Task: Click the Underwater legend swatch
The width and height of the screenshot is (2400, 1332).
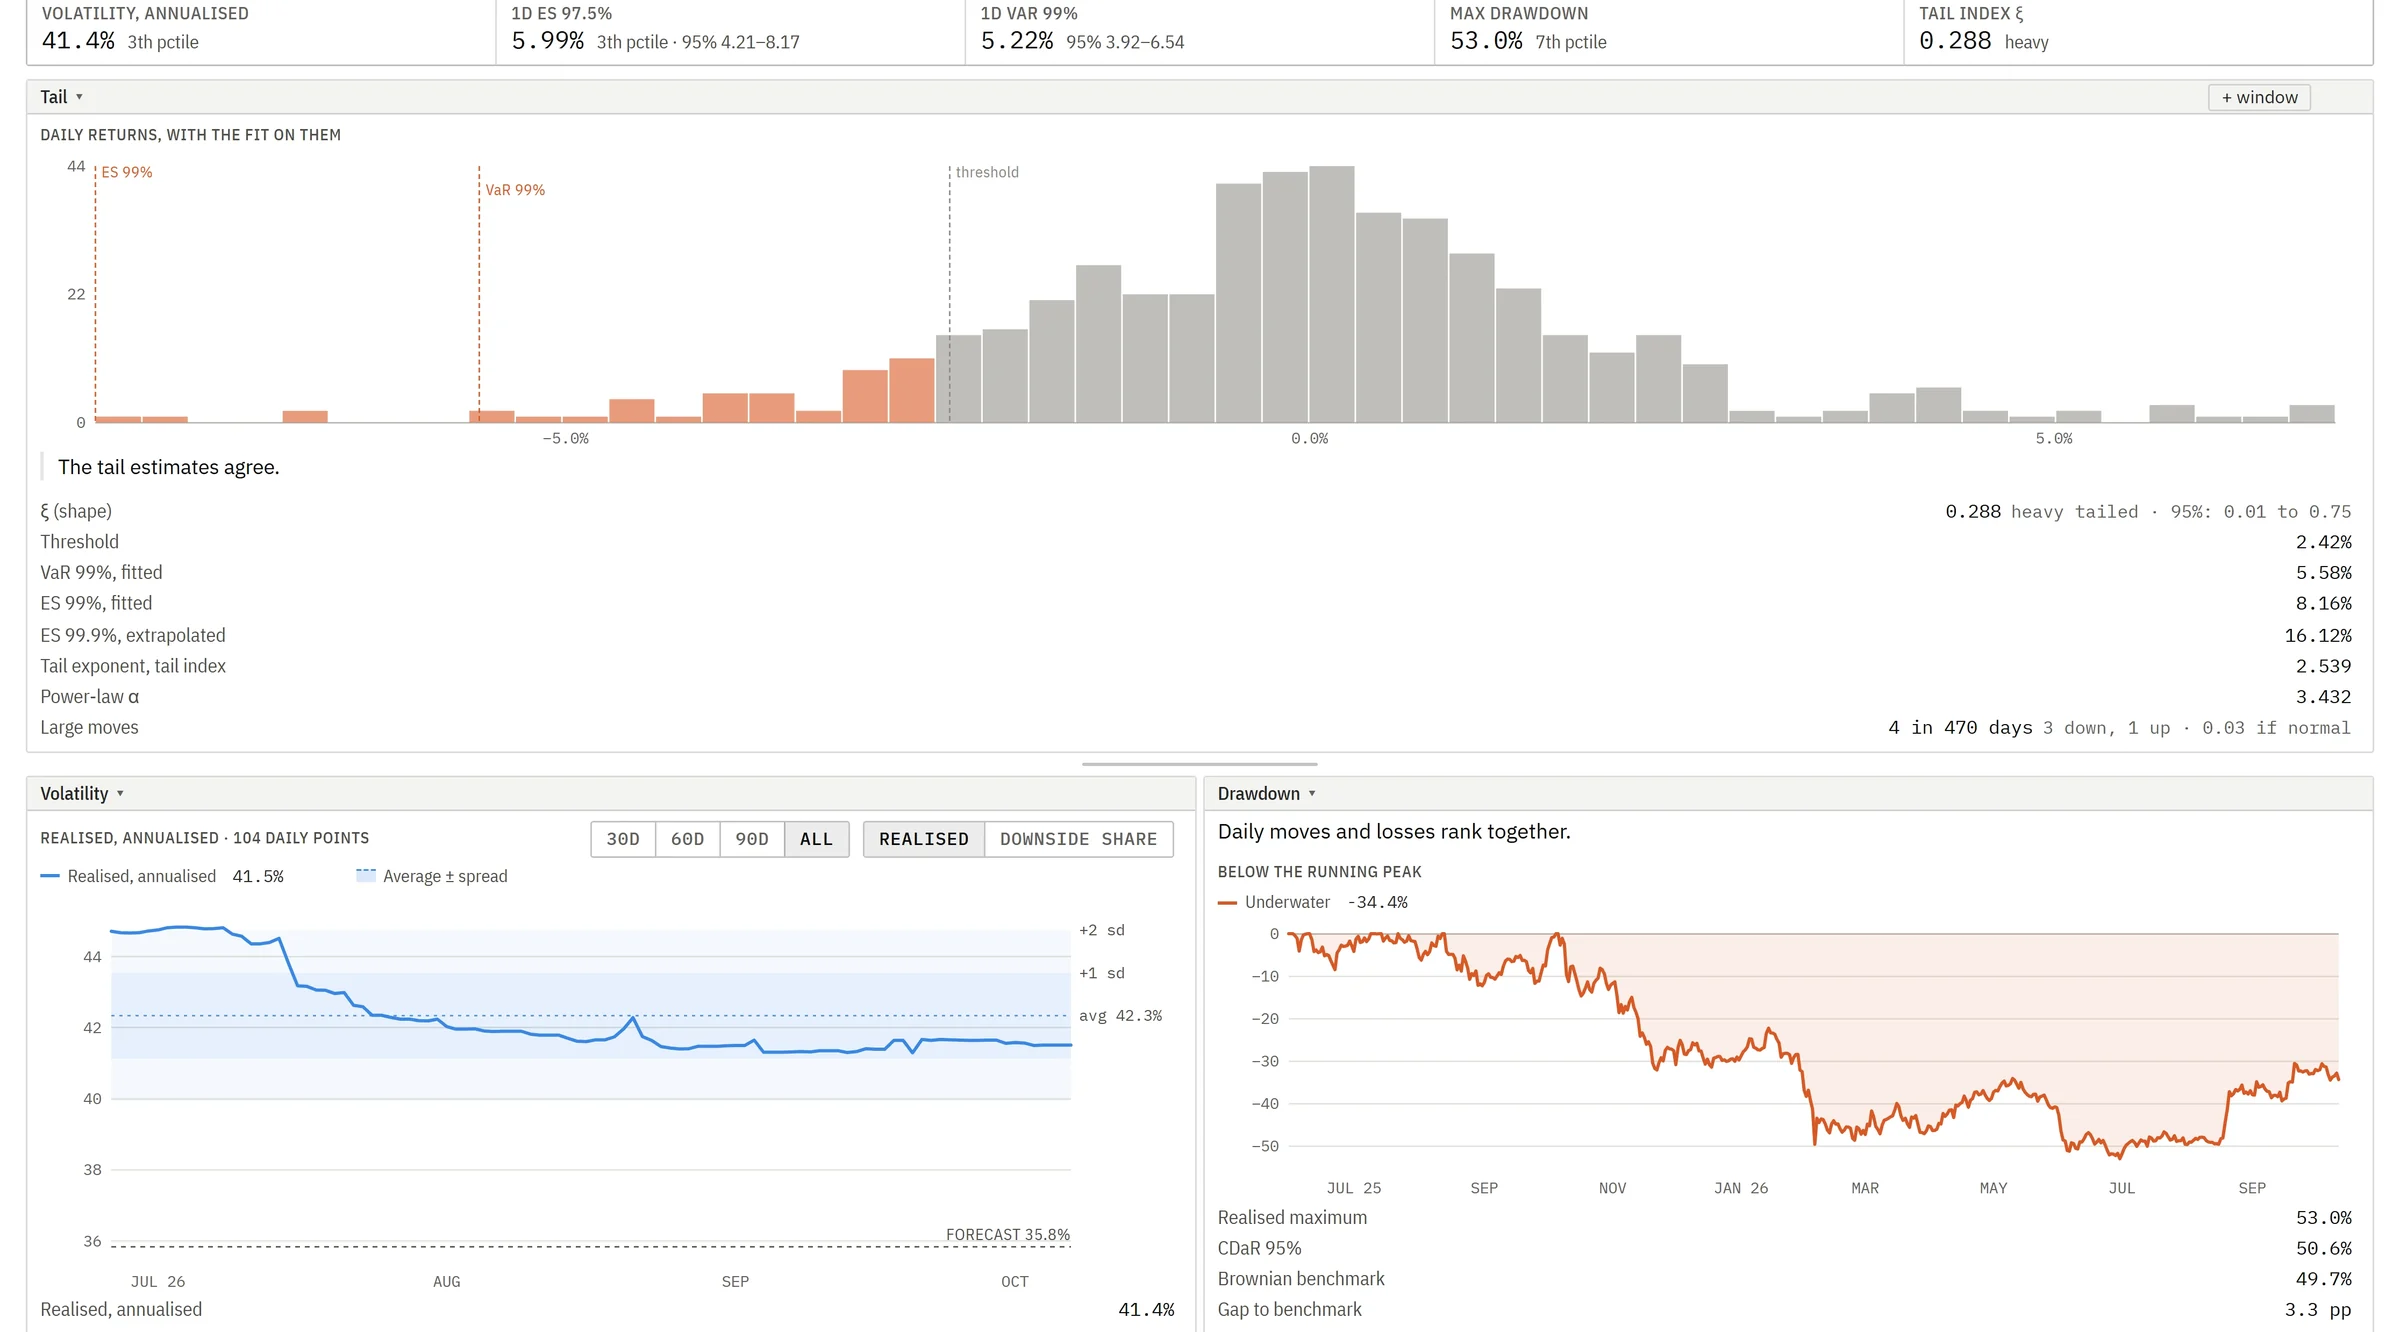Action: (x=1227, y=903)
